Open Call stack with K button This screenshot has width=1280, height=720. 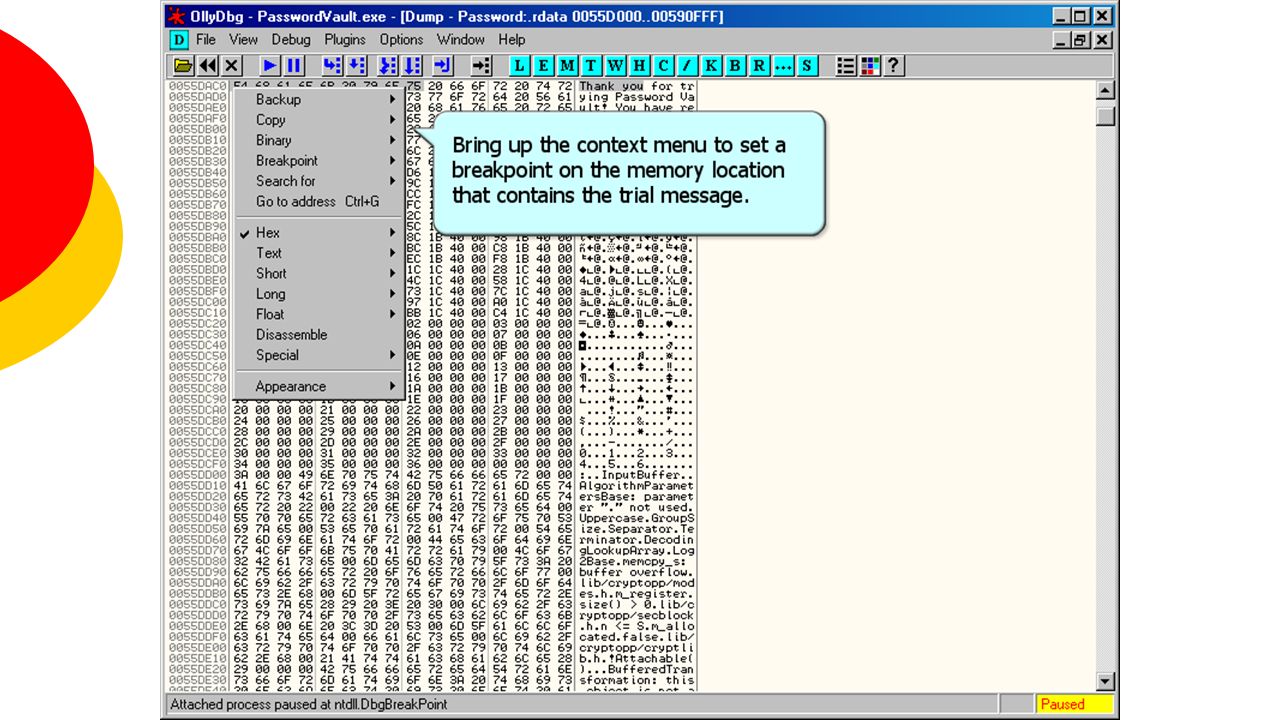(x=711, y=66)
